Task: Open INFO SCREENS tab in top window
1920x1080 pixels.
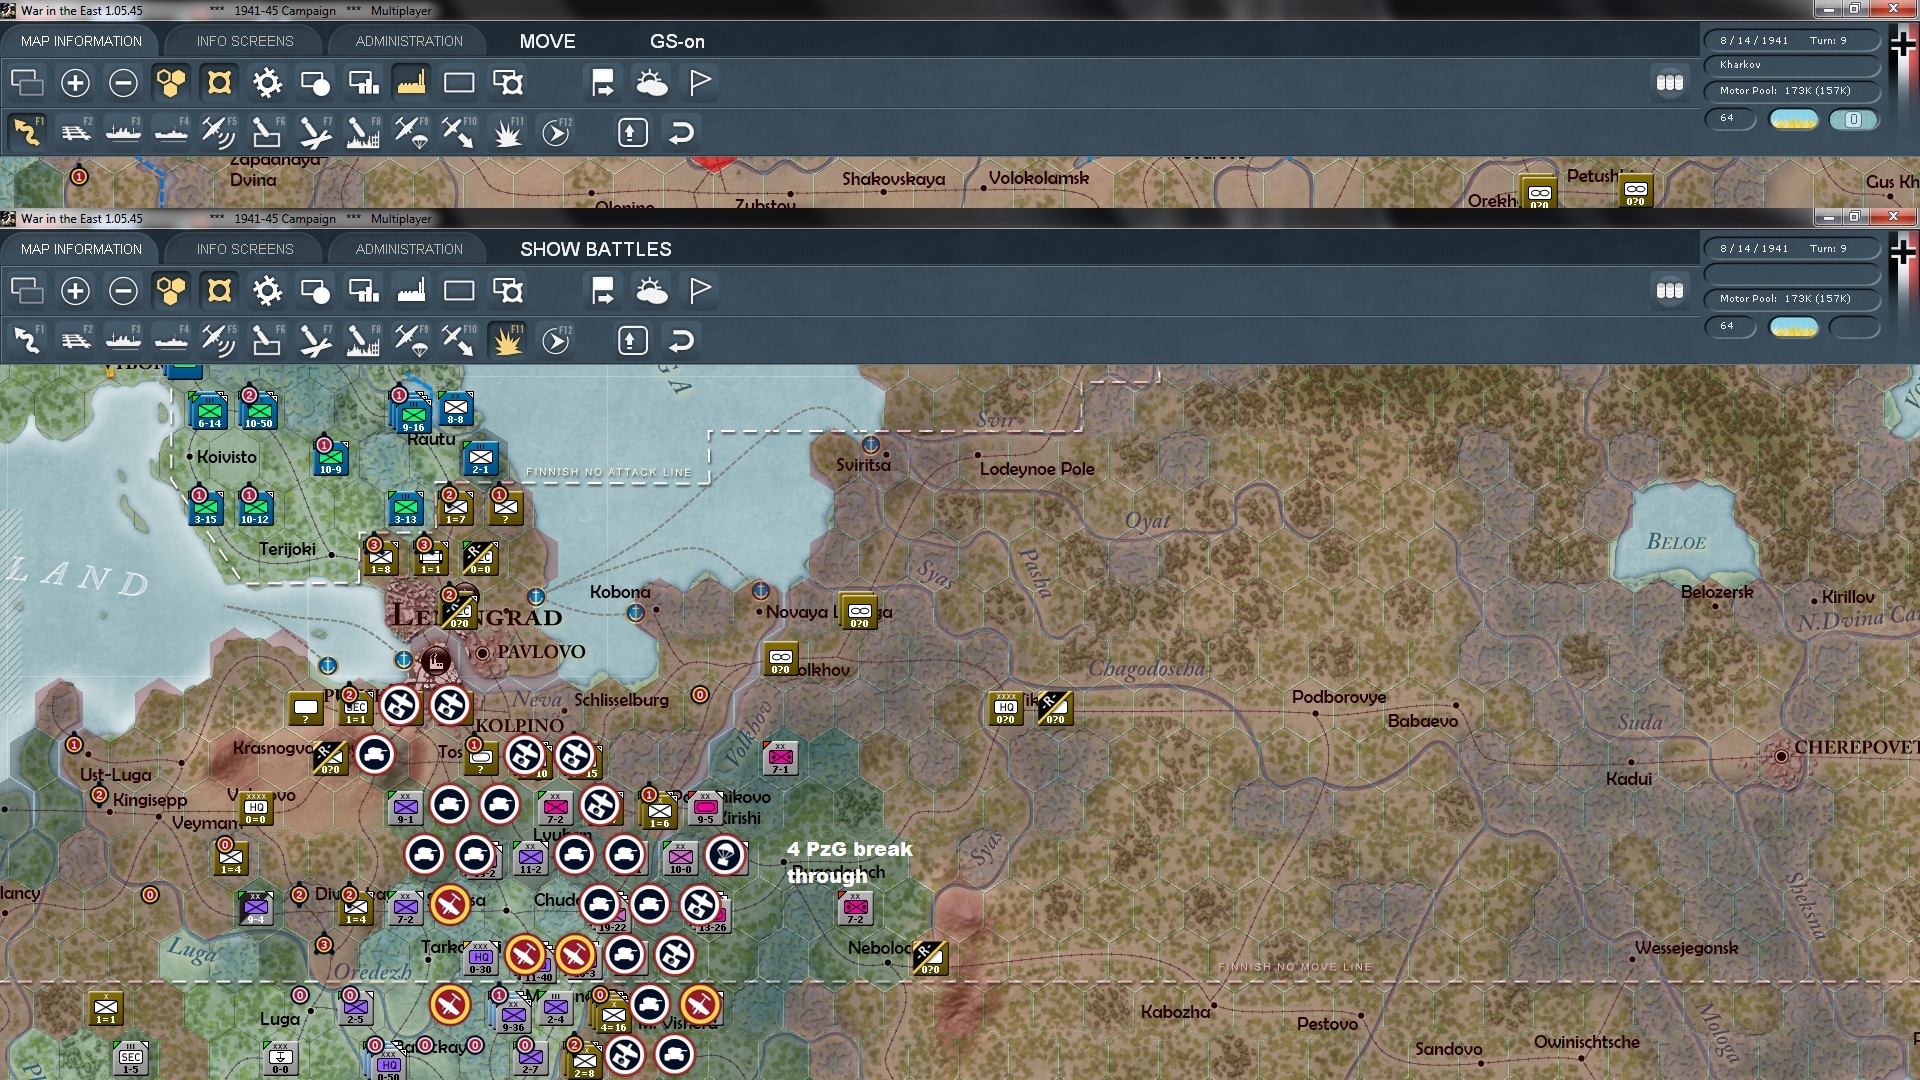Action: click(245, 41)
